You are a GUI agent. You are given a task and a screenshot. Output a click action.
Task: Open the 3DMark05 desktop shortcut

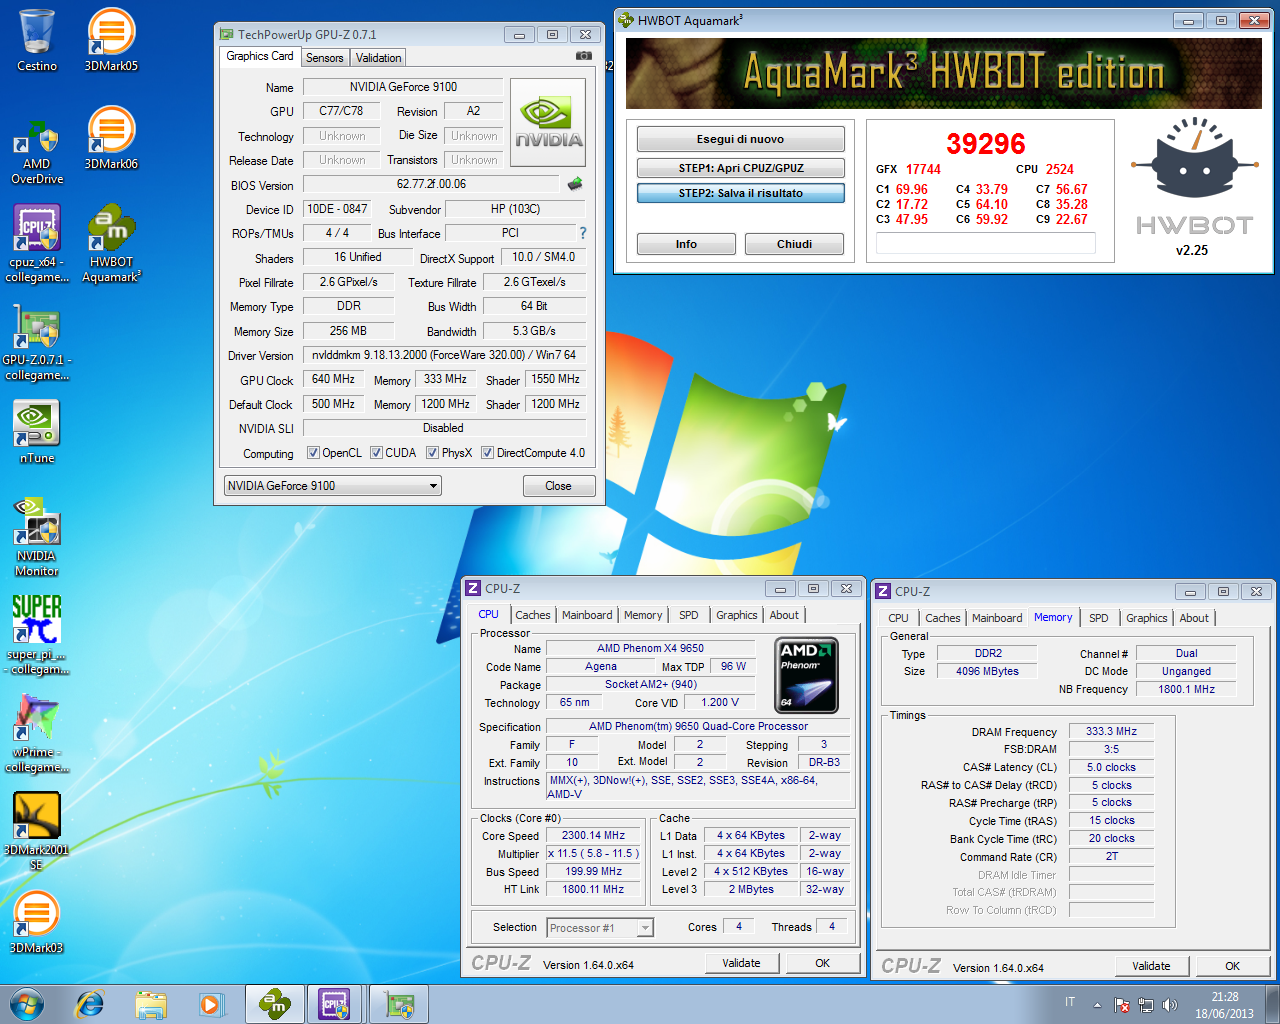coord(111,40)
